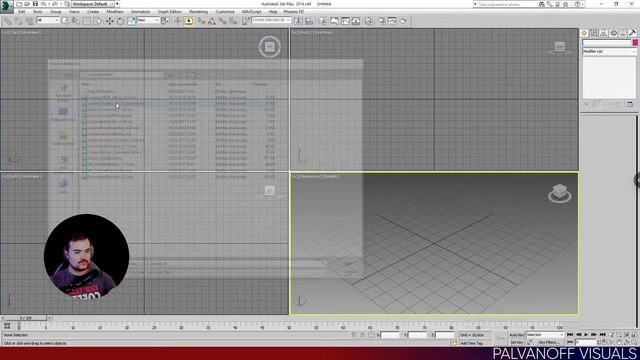This screenshot has width=640, height=360.
Task: Open the Selected key filter dropdown
Action: tap(545, 335)
